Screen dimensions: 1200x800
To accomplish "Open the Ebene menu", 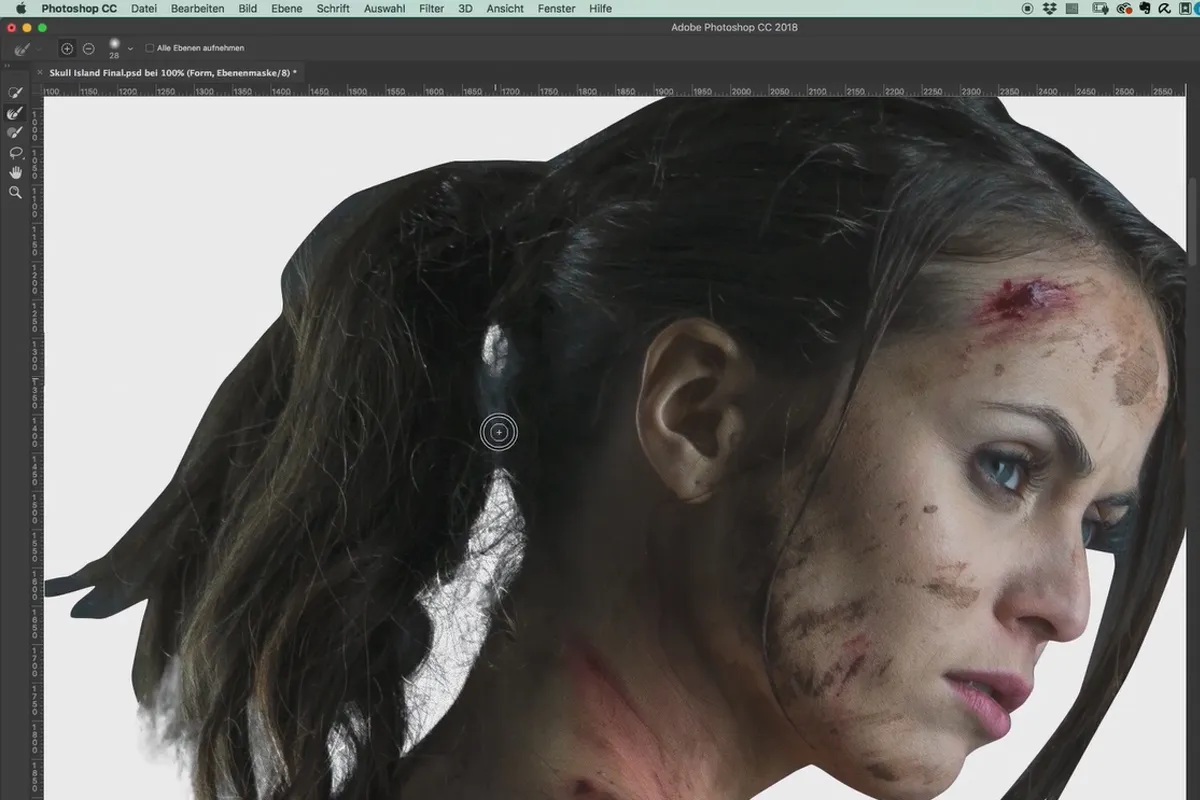I will pyautogui.click(x=287, y=8).
